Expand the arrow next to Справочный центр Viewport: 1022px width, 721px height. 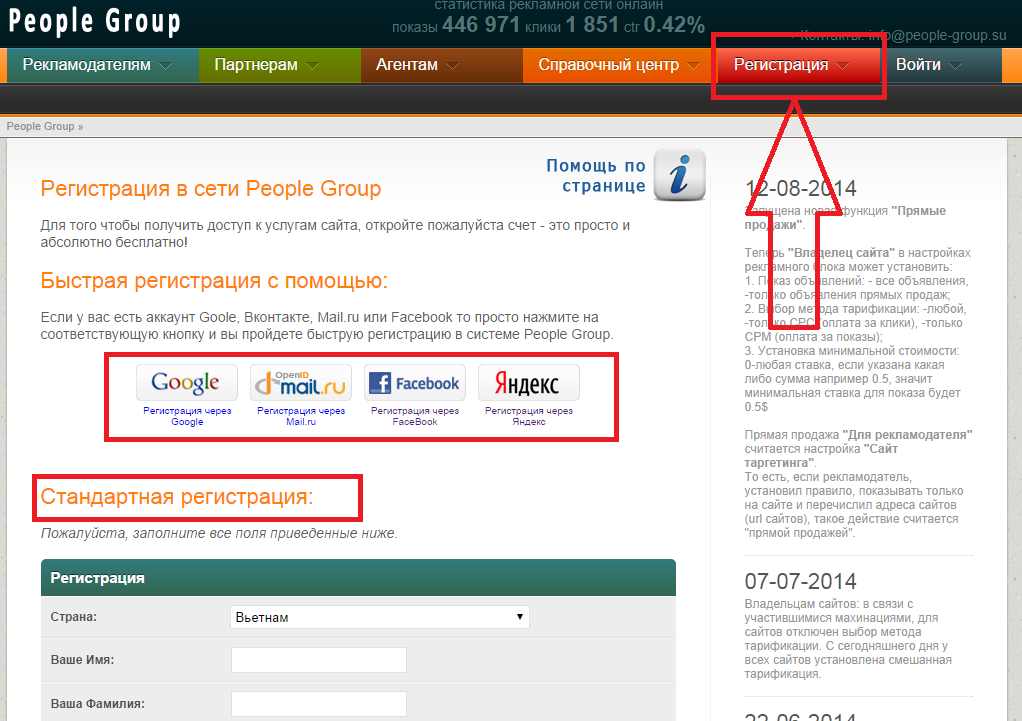click(694, 66)
